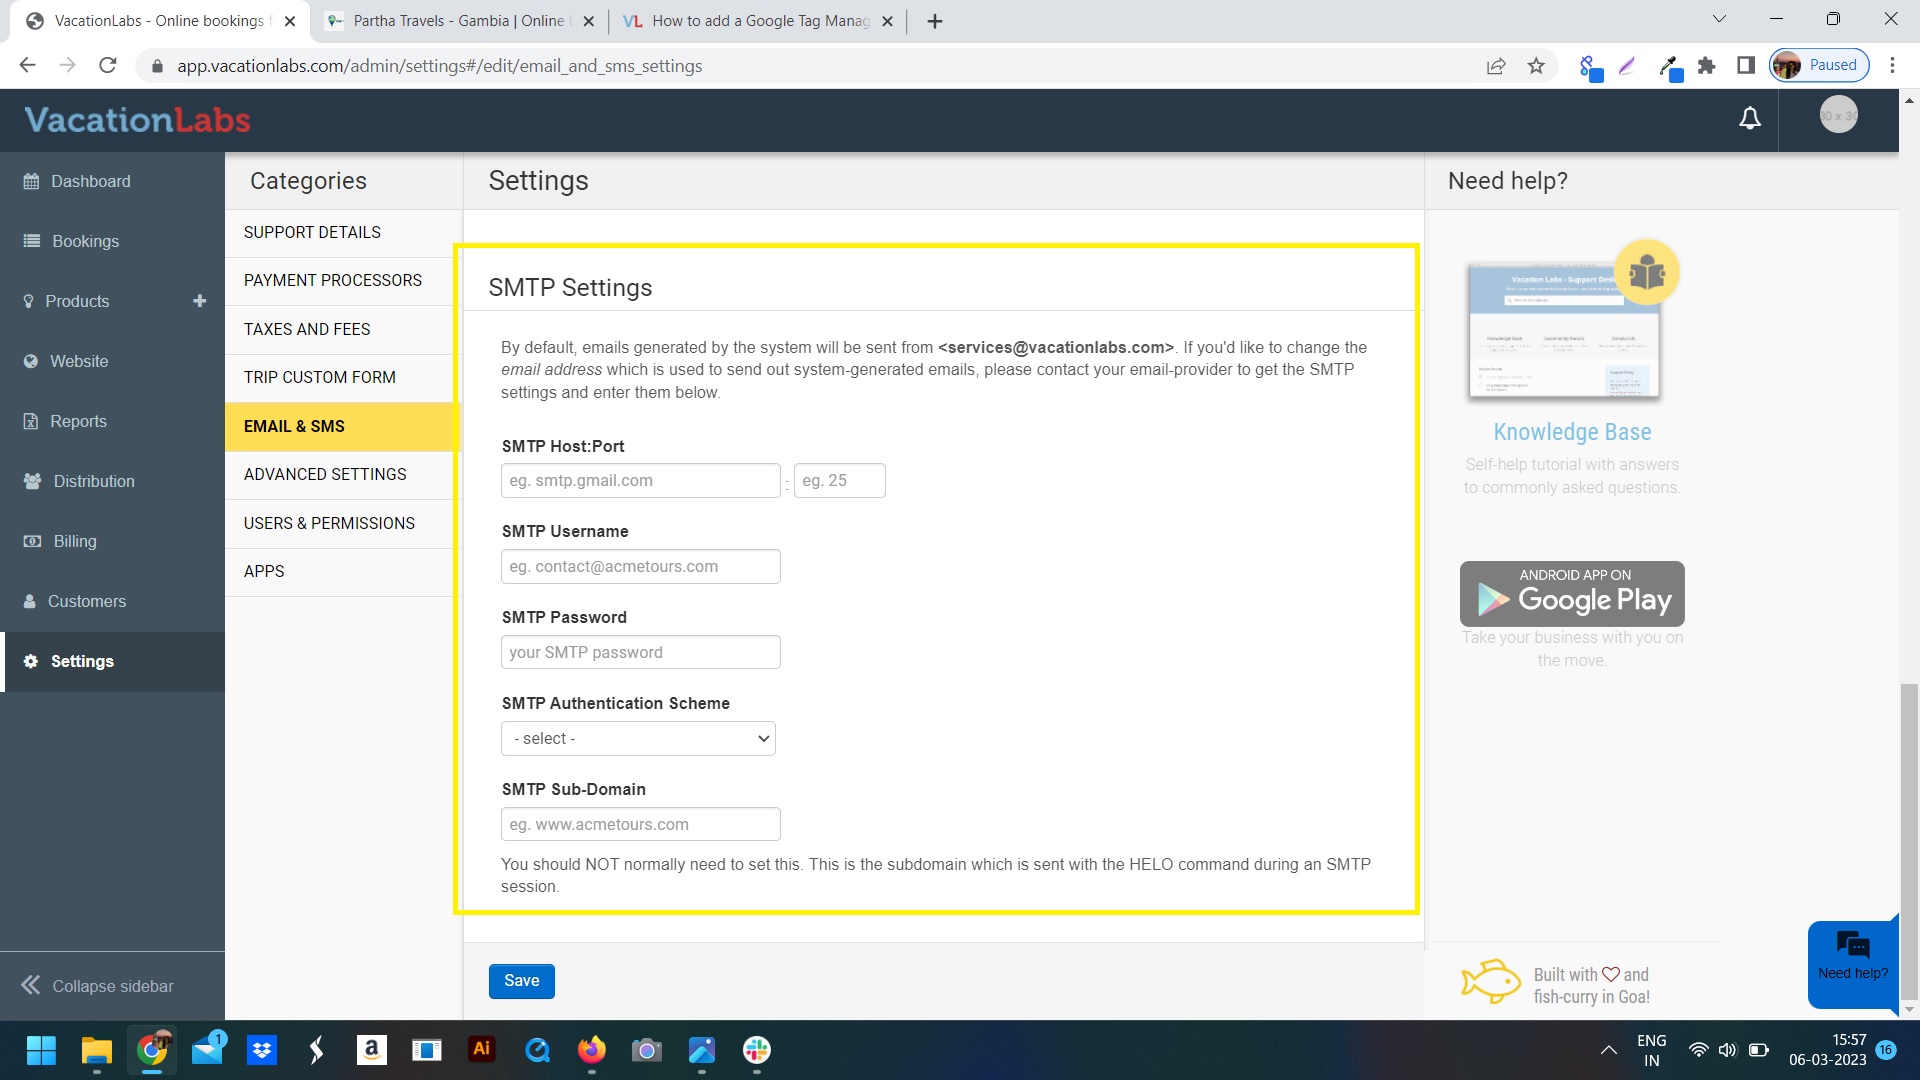Image resolution: width=1920 pixels, height=1080 pixels.
Task: Open the Chrome tab search dropdown arrow
Action: coord(1719,19)
